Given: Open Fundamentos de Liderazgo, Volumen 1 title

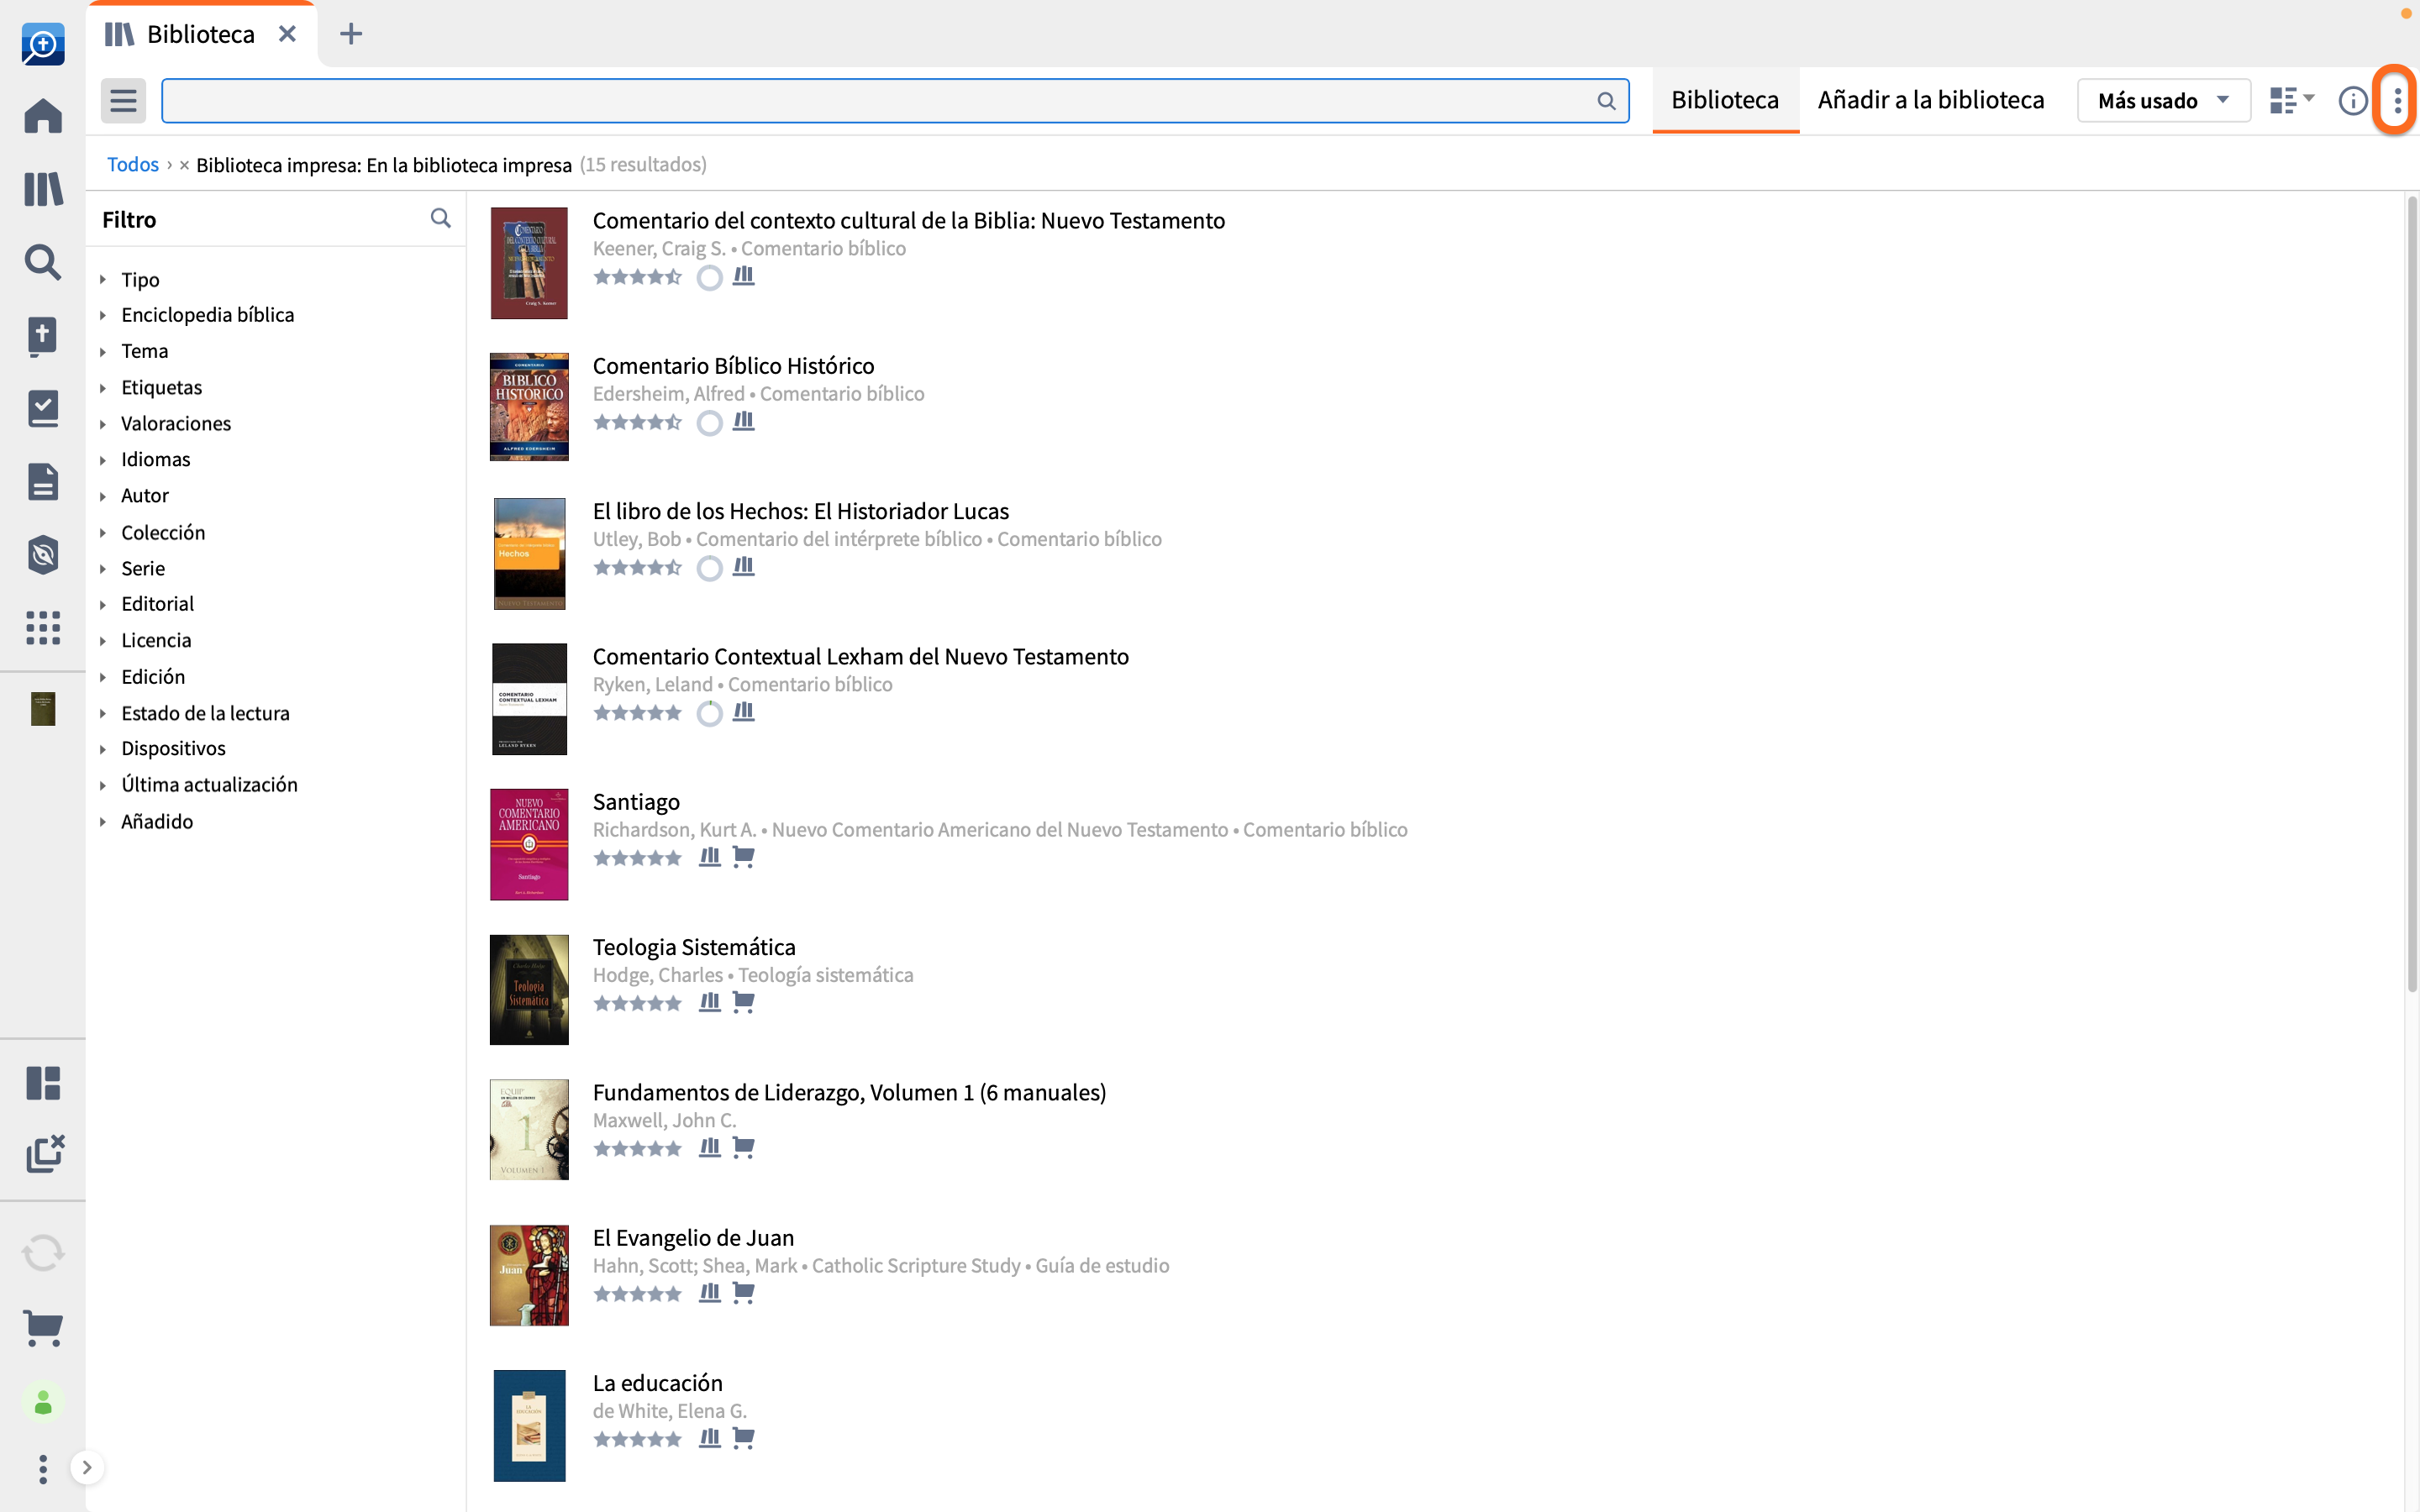Looking at the screenshot, I should click(x=849, y=1092).
